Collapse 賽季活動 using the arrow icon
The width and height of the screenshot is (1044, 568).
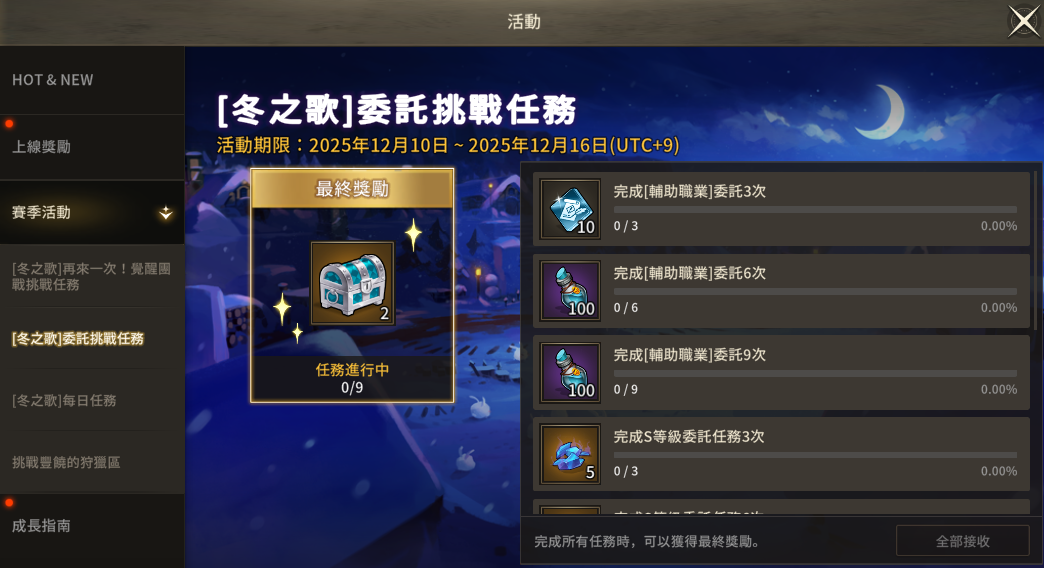pyautogui.click(x=166, y=213)
